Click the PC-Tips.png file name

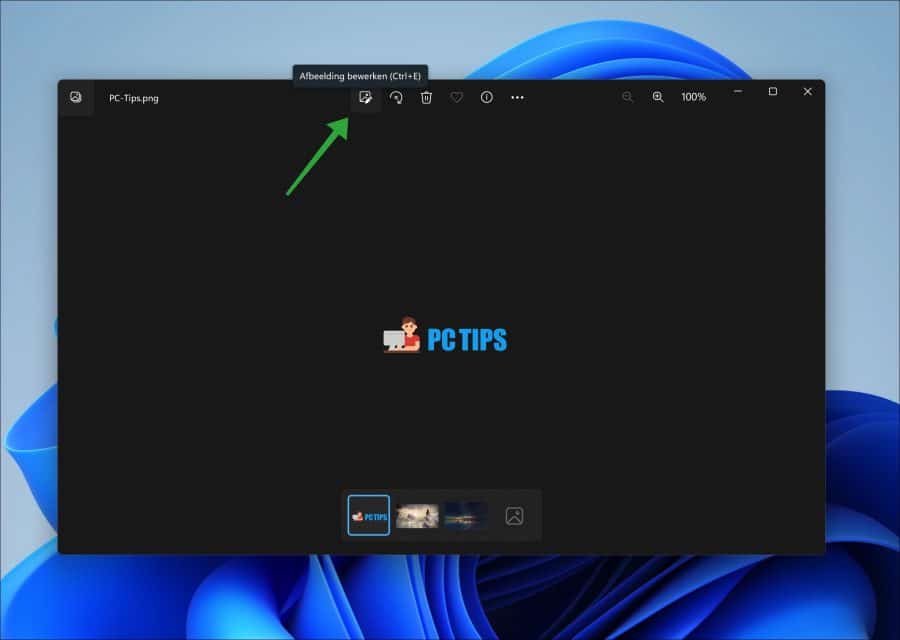[134, 98]
